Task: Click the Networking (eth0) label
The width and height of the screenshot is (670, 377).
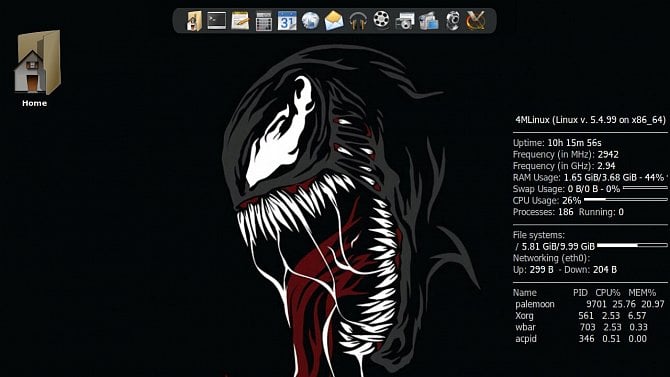Action: [551, 258]
